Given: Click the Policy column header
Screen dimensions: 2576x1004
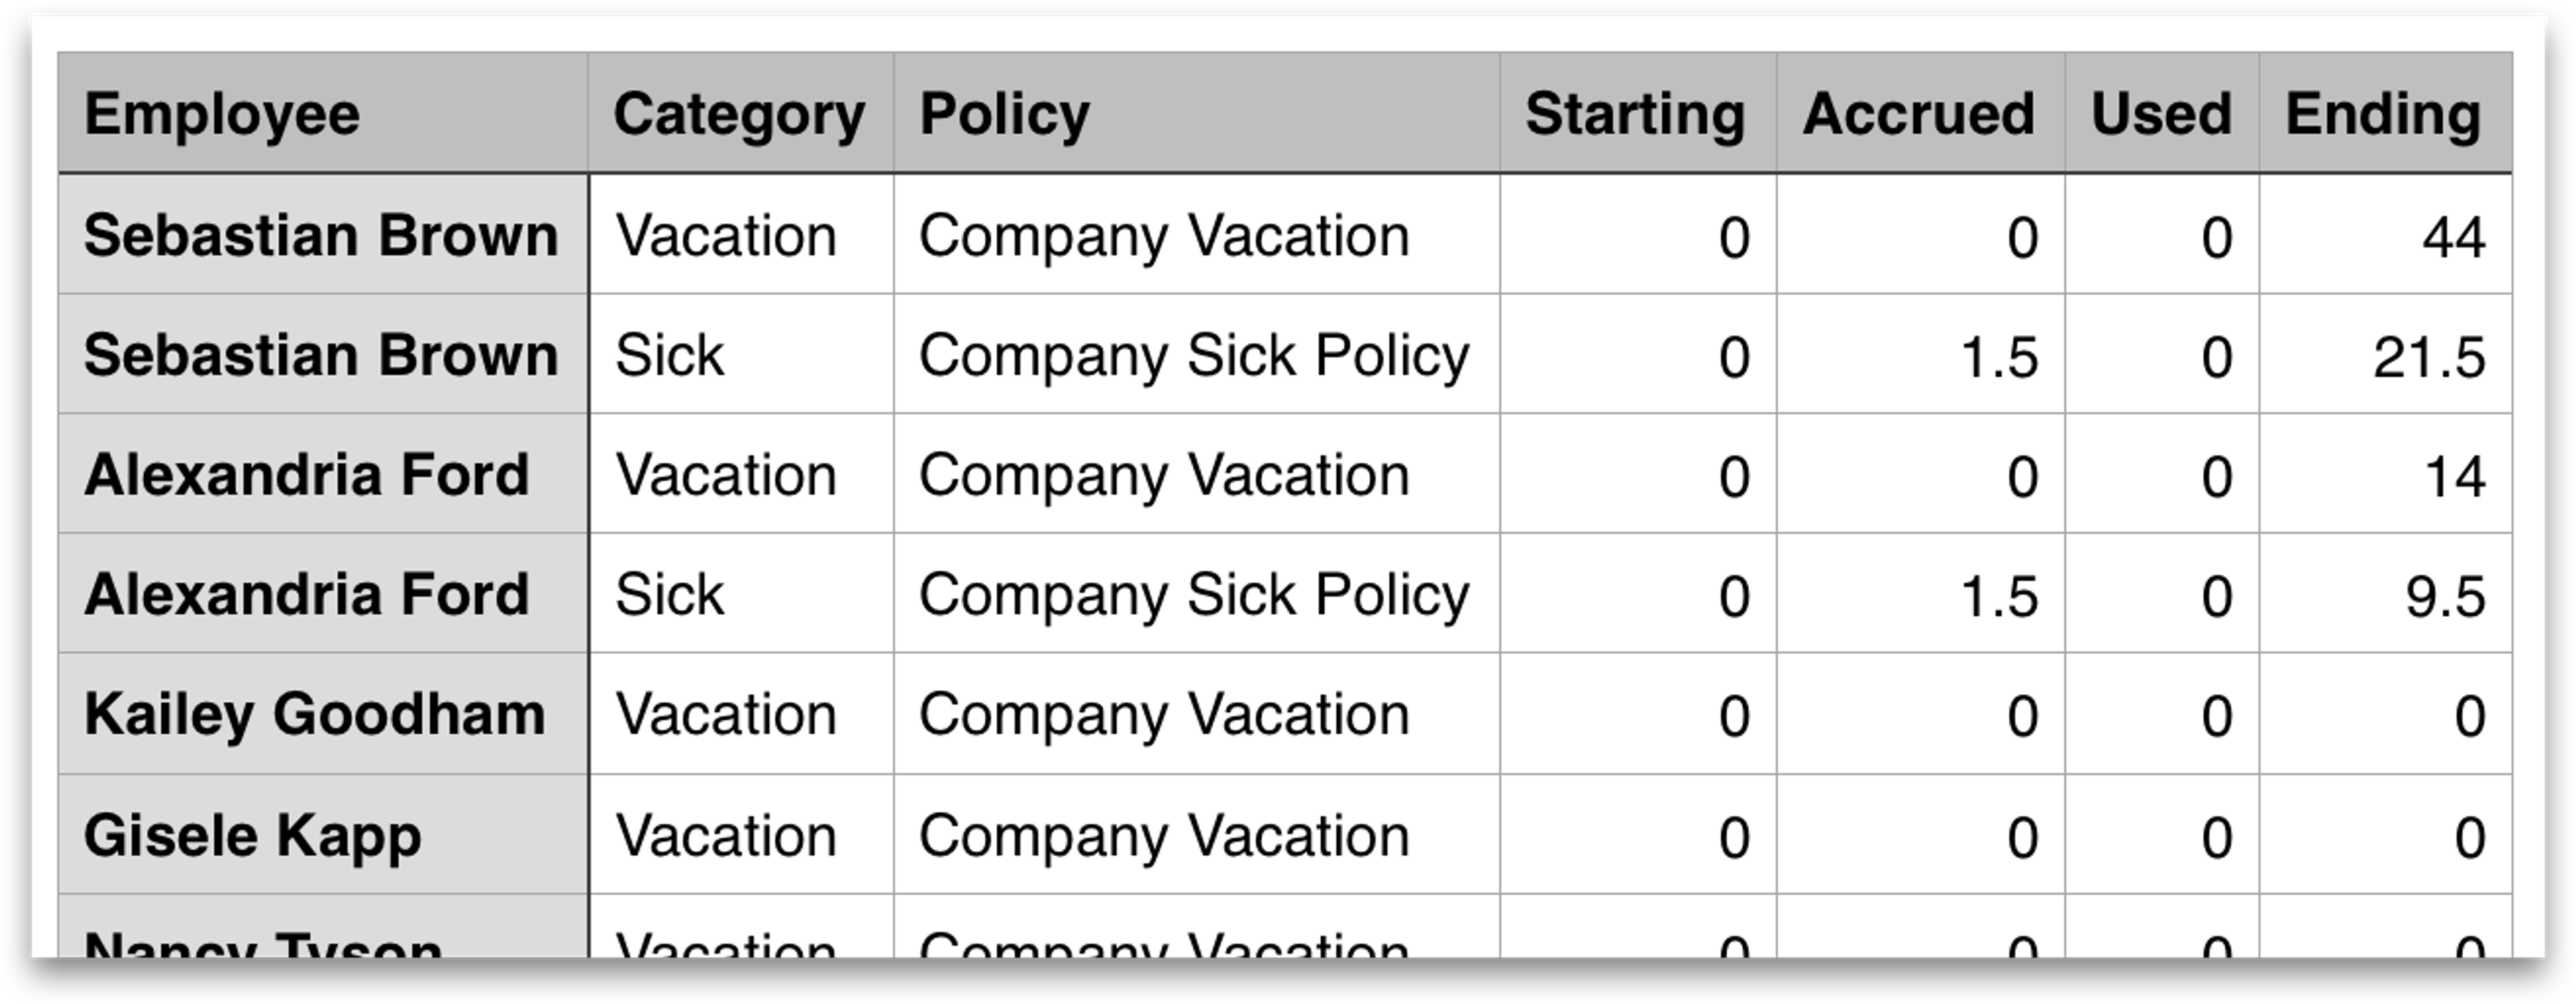Looking at the screenshot, I should click(x=1197, y=113).
